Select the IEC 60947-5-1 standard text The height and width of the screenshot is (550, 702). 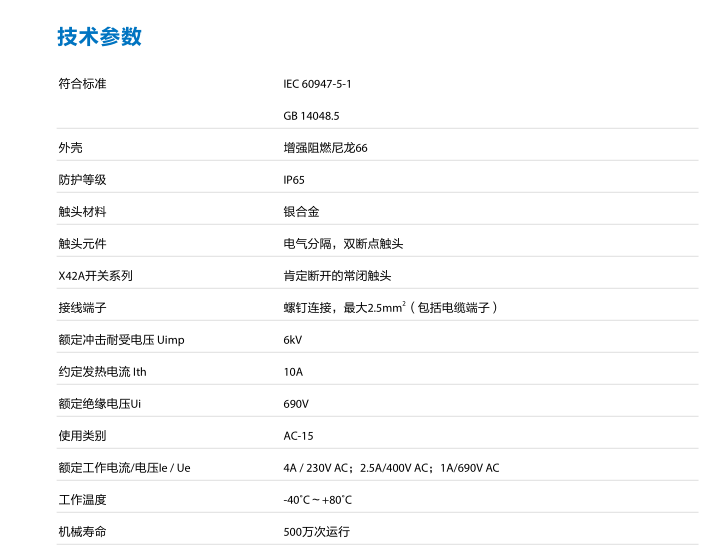click(x=317, y=84)
